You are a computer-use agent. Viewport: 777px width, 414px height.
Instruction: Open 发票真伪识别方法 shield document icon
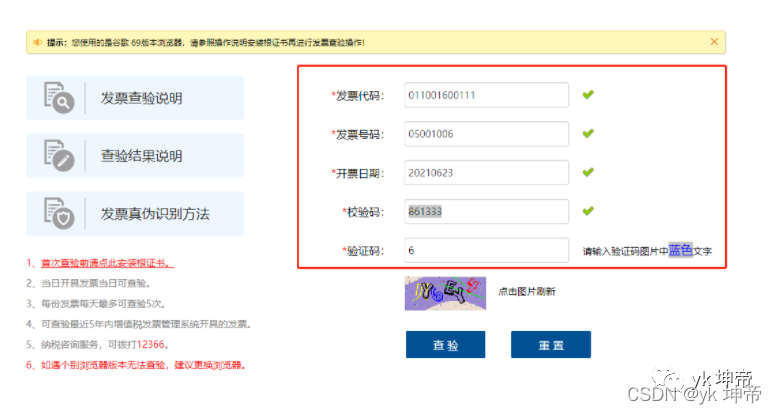(x=59, y=214)
